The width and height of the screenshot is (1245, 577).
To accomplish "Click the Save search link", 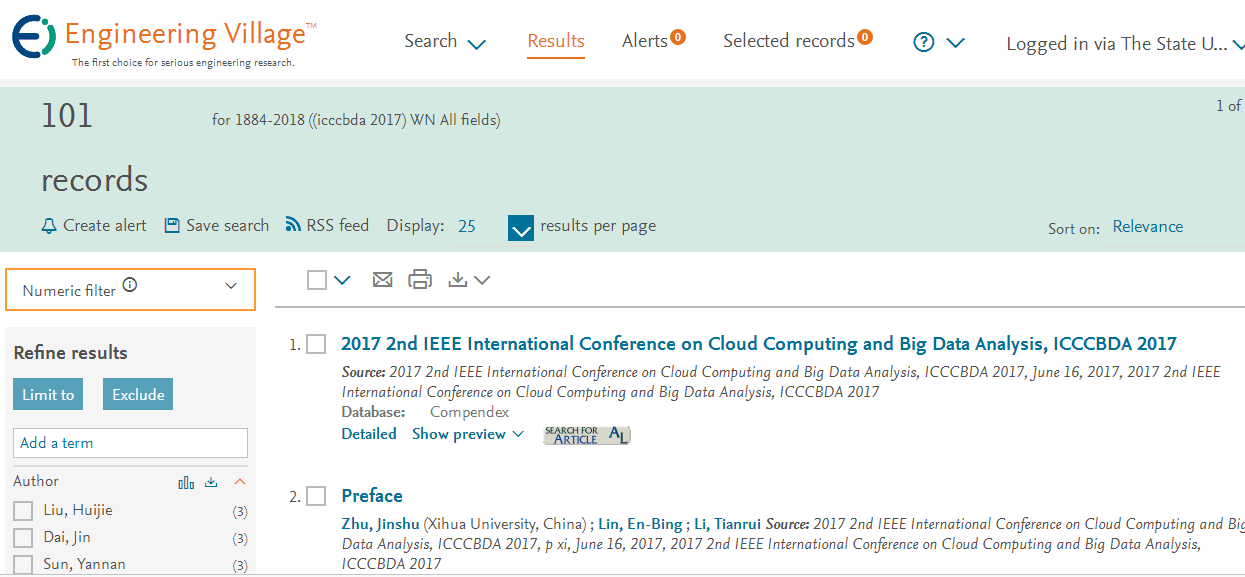I will coord(228,226).
